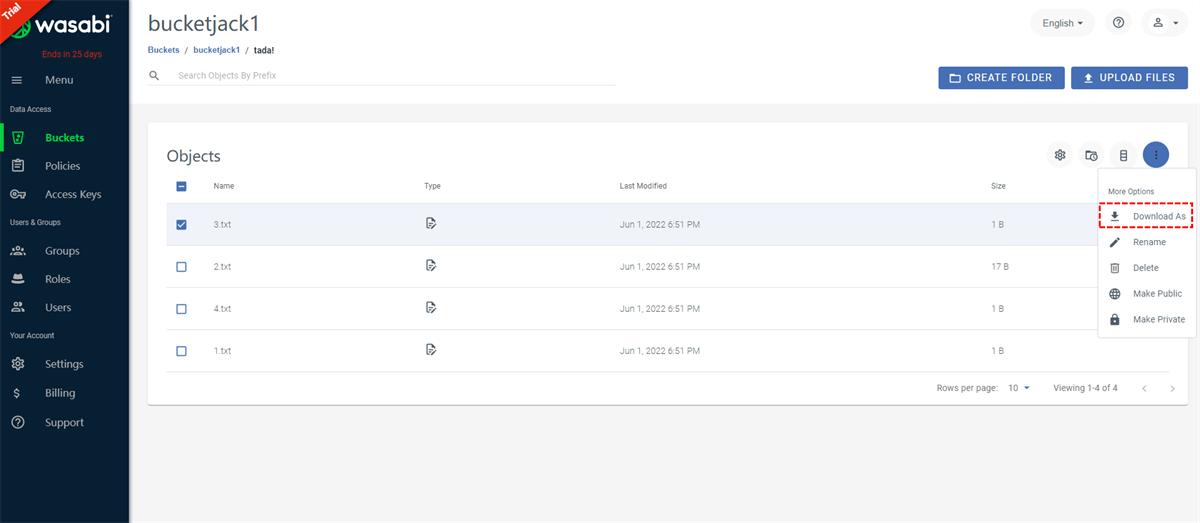Sort by the Last Modified column header
Screen dimensions: 1200x523
click(x=643, y=186)
